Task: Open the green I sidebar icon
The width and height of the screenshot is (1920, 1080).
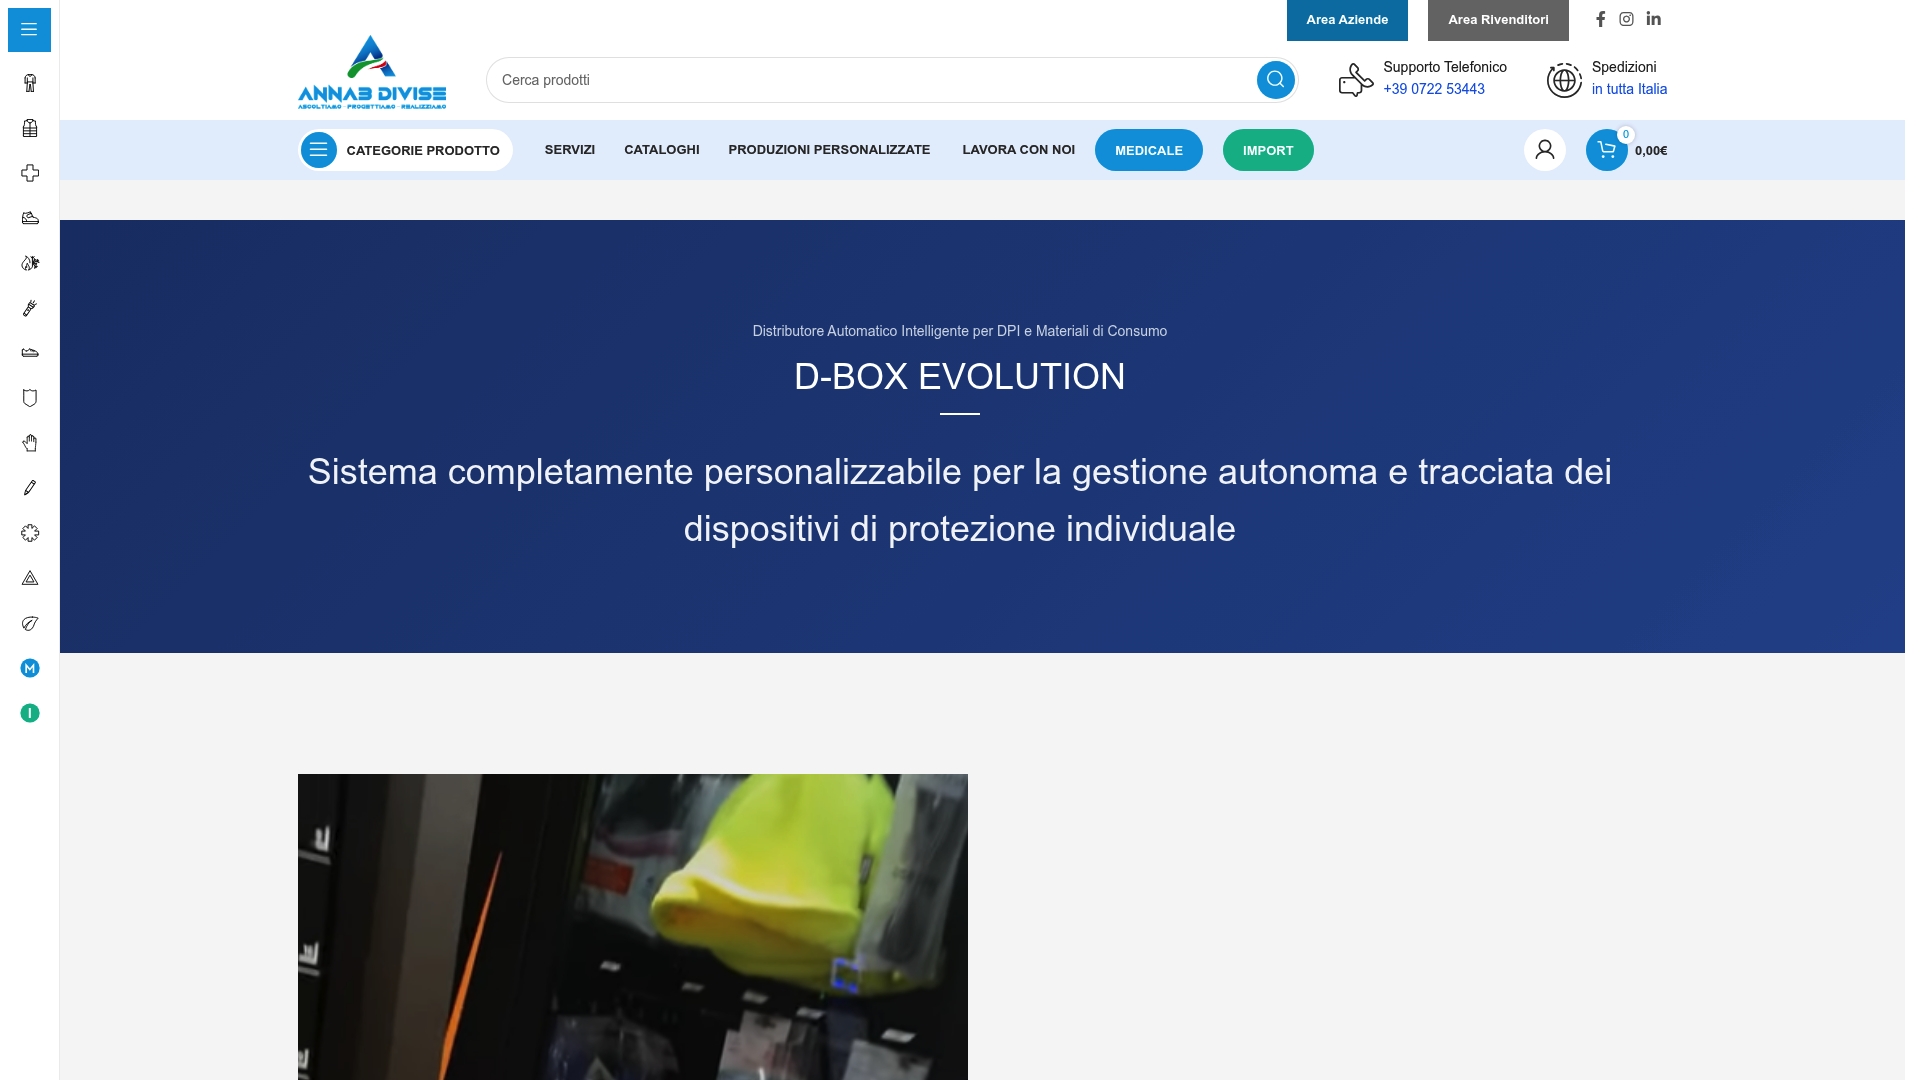Action: (30, 713)
